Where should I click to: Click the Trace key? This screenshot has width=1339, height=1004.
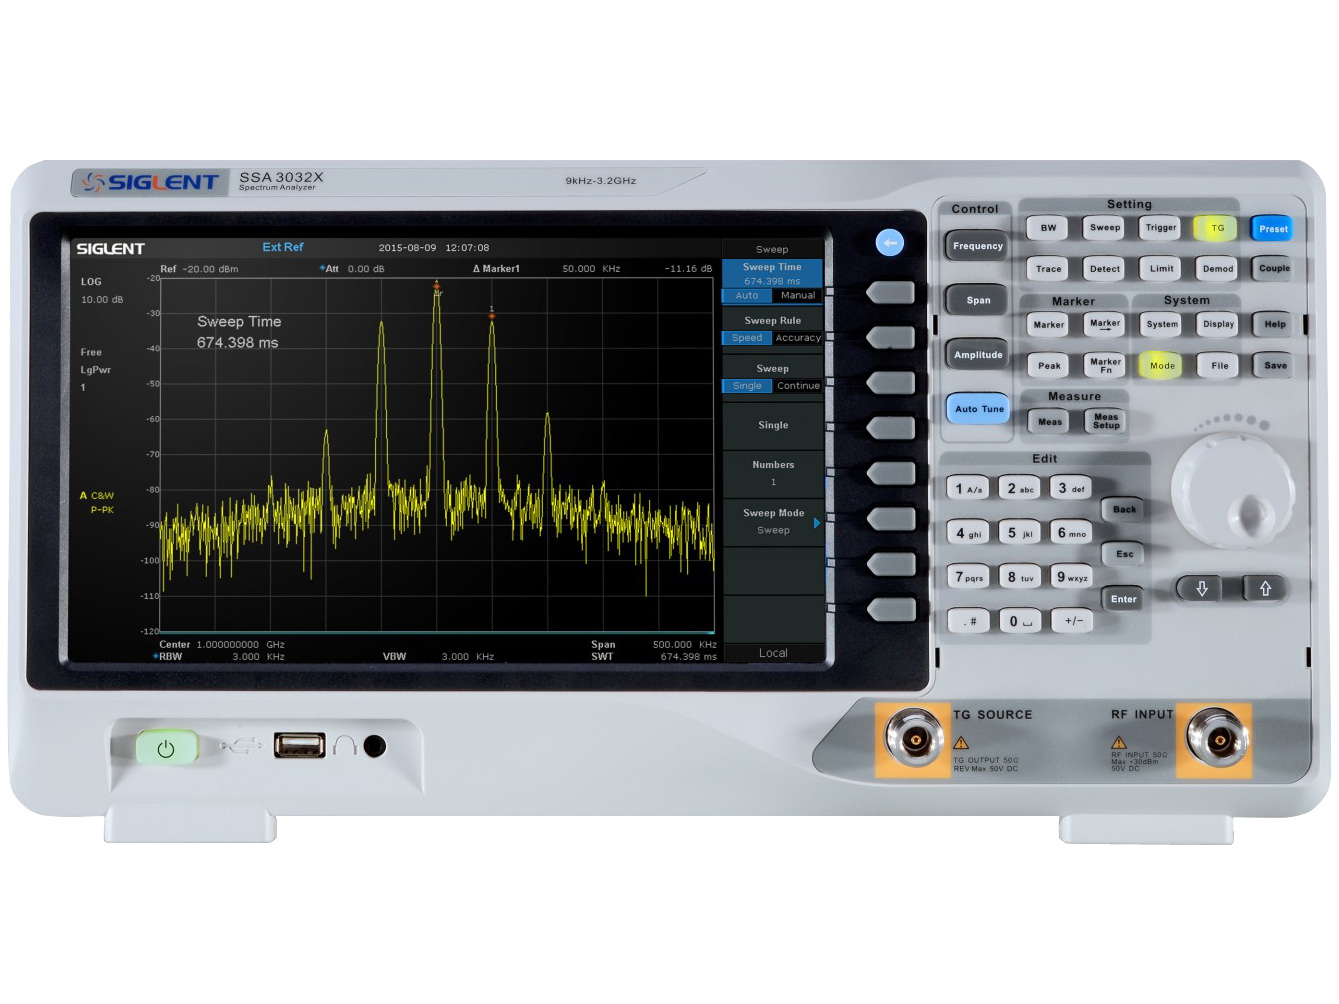tap(1049, 269)
